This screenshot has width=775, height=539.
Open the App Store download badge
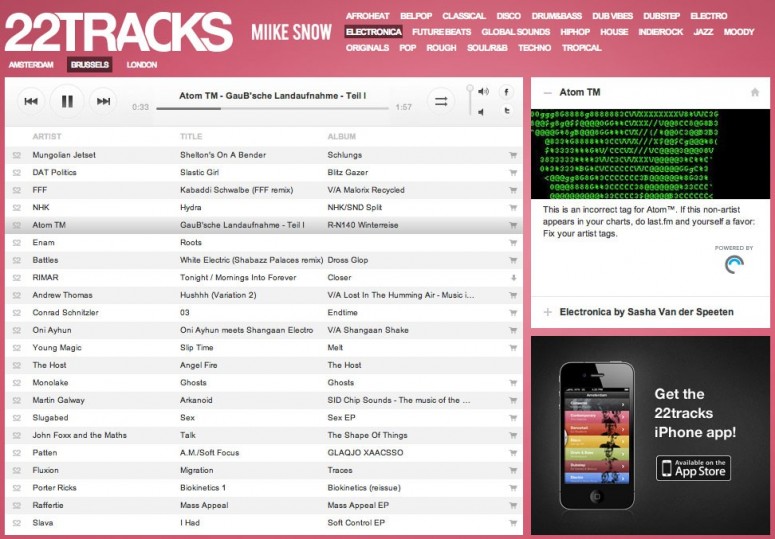click(x=693, y=468)
